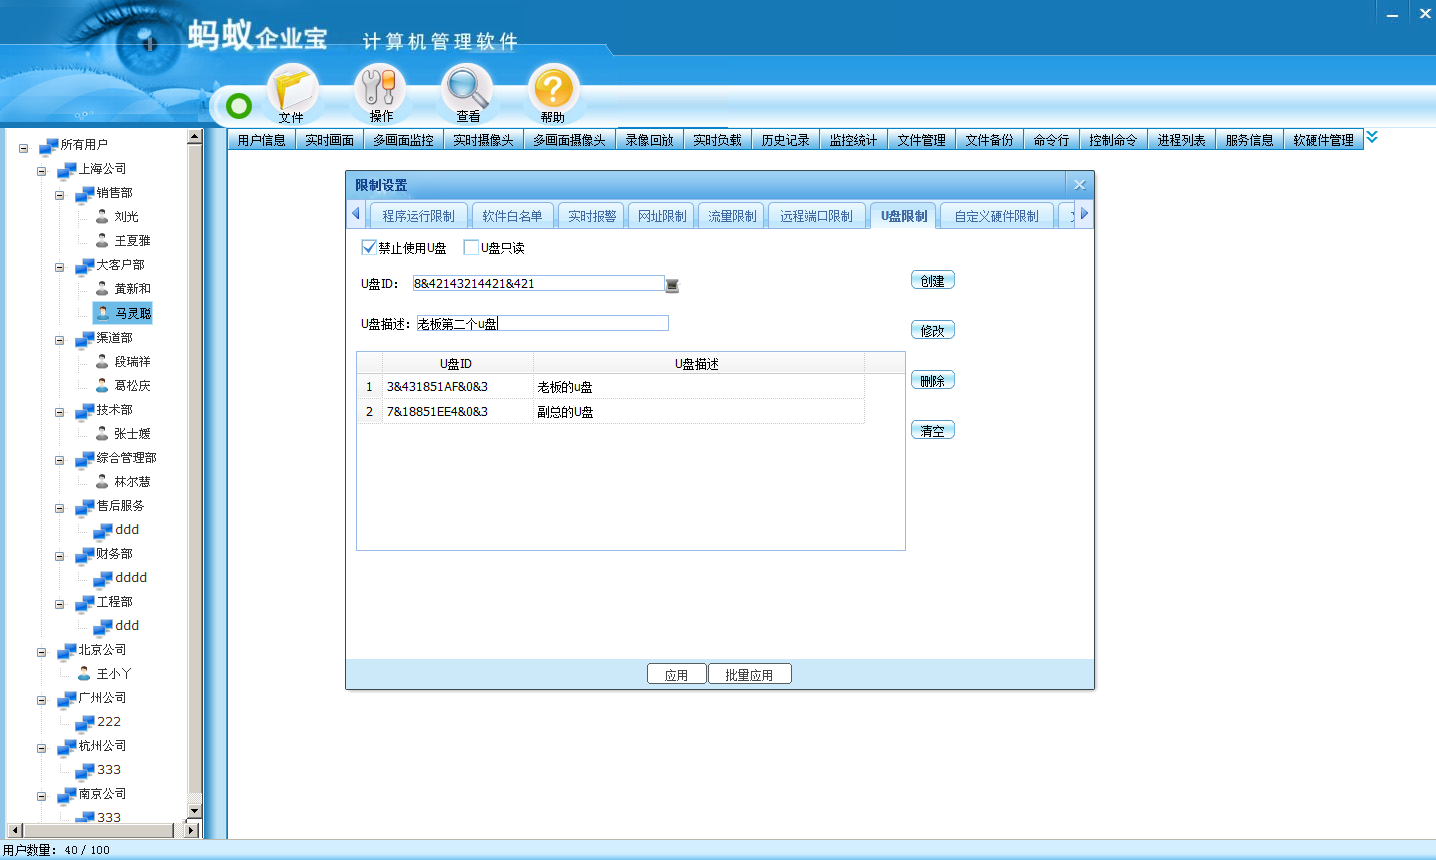This screenshot has width=1436, height=860.
Task: Collapse the 销售部 department node
Action: click(x=60, y=195)
